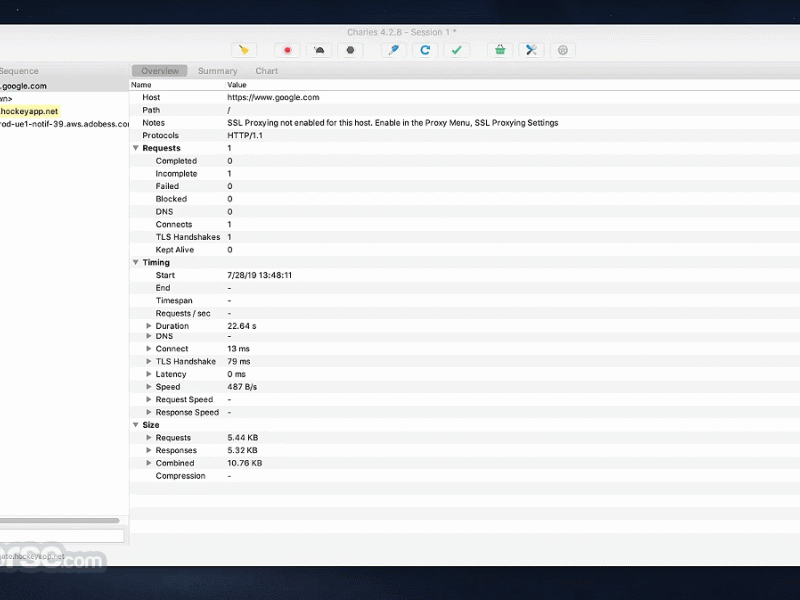
Task: Expand the Combined size row
Action: (148, 463)
